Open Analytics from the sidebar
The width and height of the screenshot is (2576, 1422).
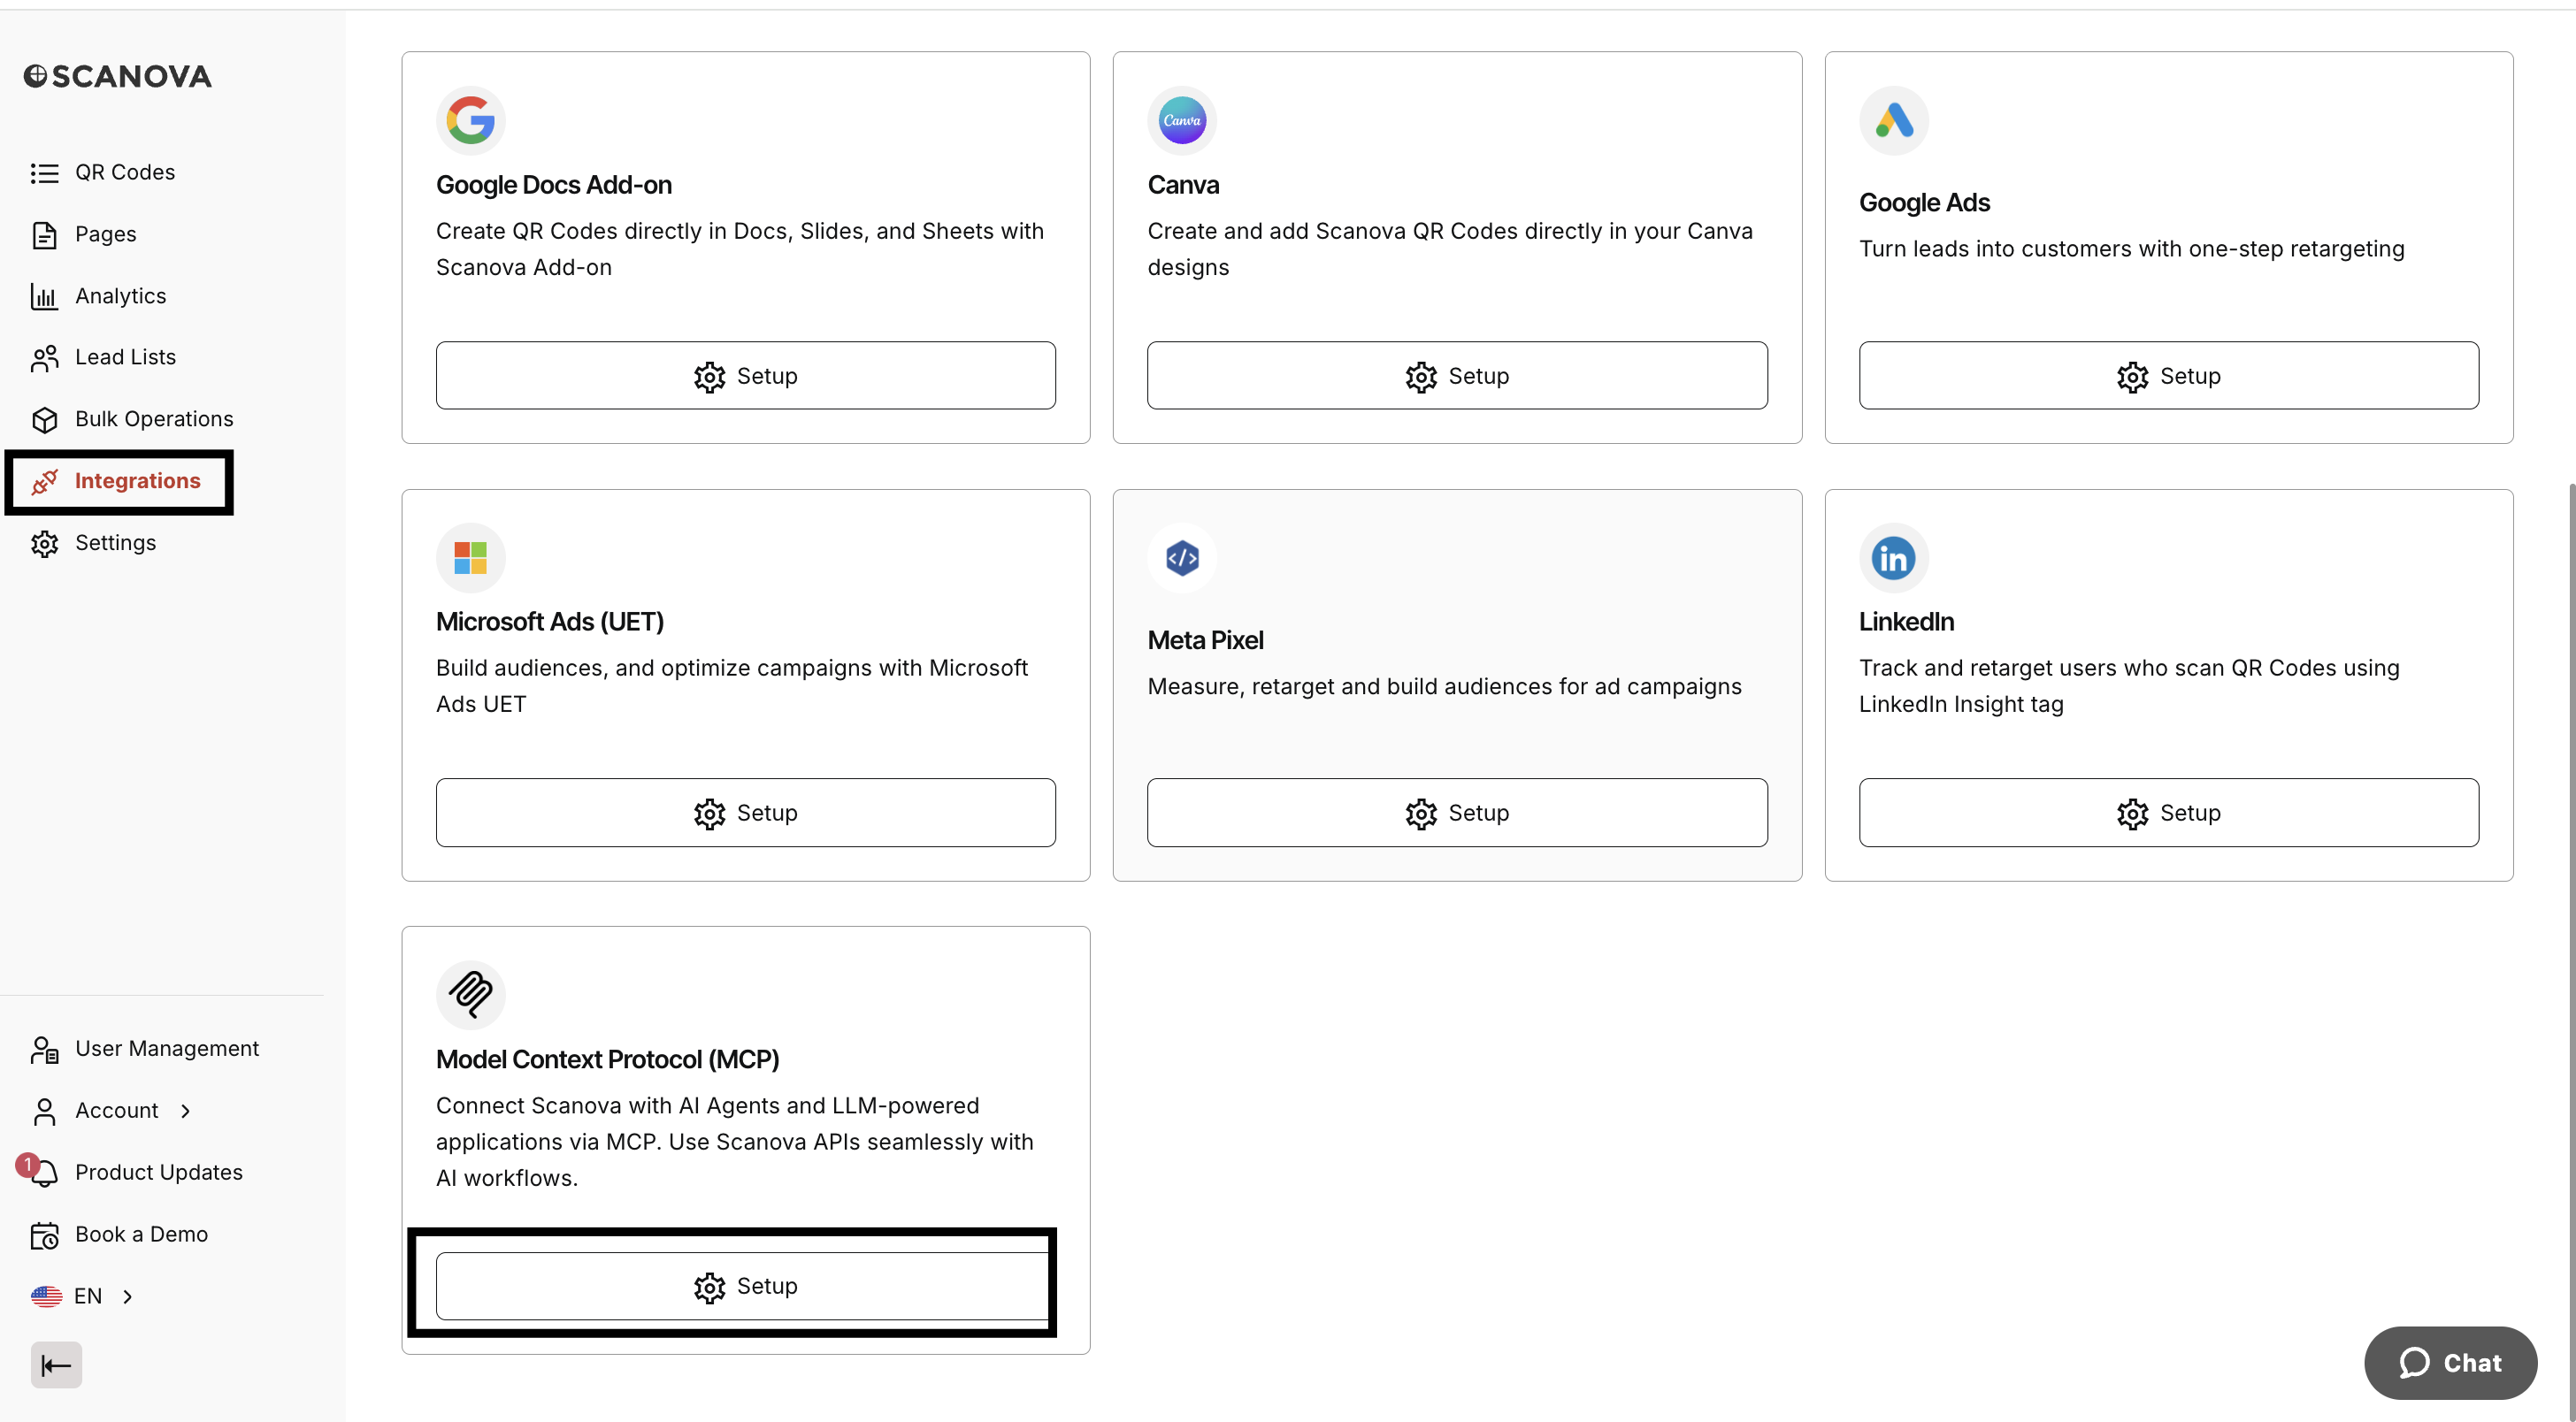point(121,296)
